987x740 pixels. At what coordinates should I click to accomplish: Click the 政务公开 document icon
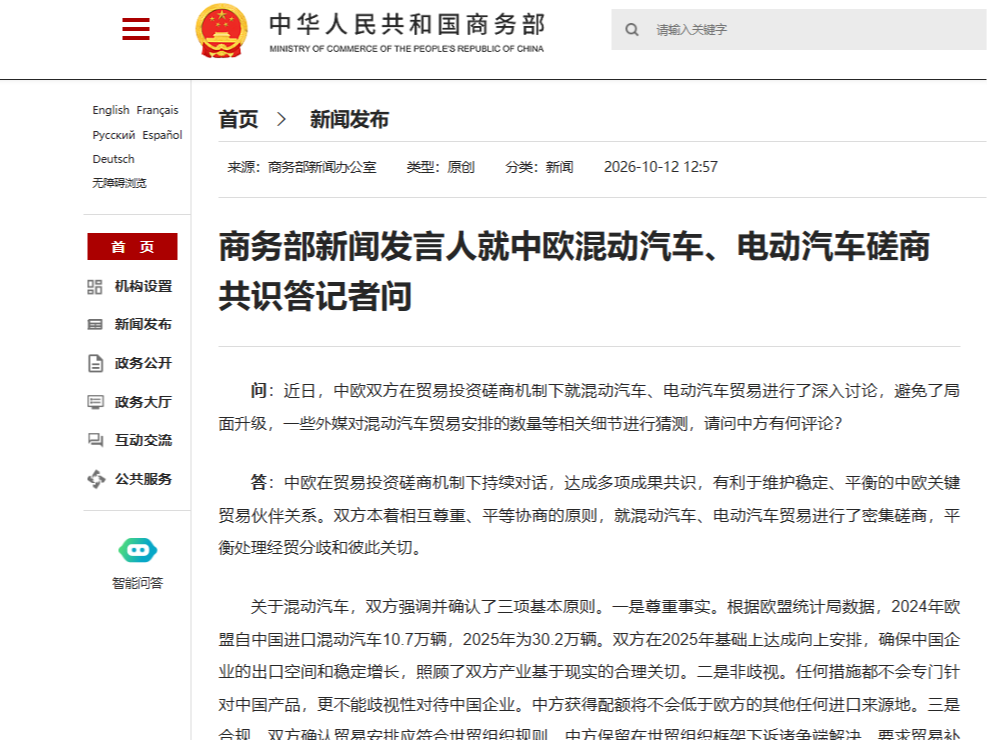click(x=95, y=363)
